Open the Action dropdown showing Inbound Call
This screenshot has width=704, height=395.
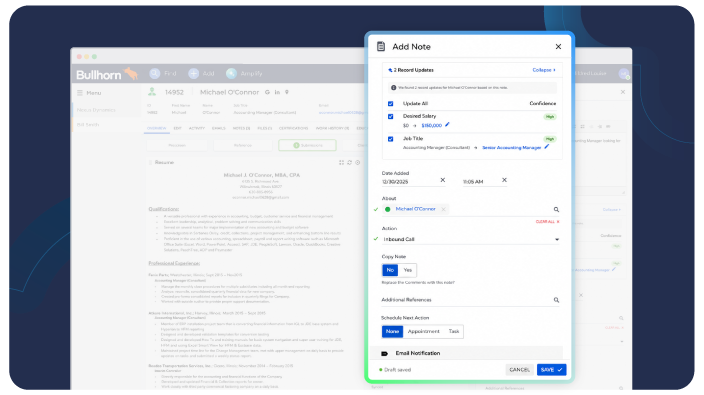point(471,239)
